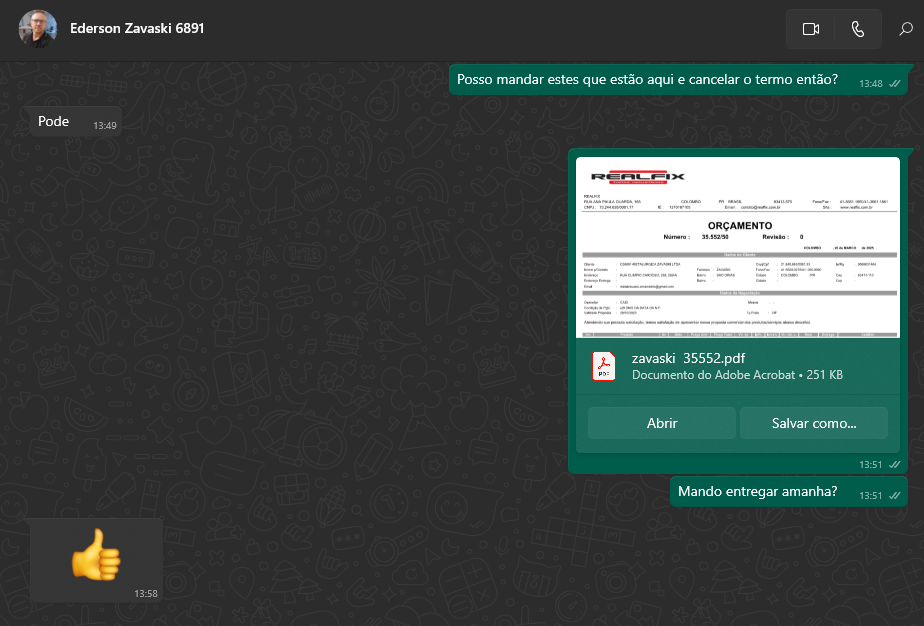Start a voice call using phone icon
Image resolution: width=924 pixels, height=626 pixels.
point(858,29)
